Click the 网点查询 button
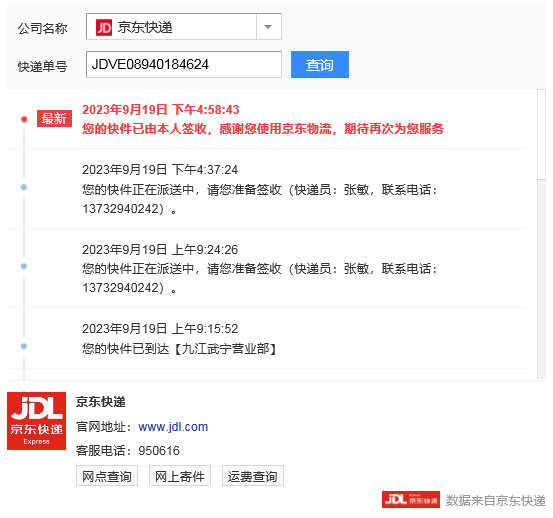The height and width of the screenshot is (518, 553). click(x=107, y=476)
